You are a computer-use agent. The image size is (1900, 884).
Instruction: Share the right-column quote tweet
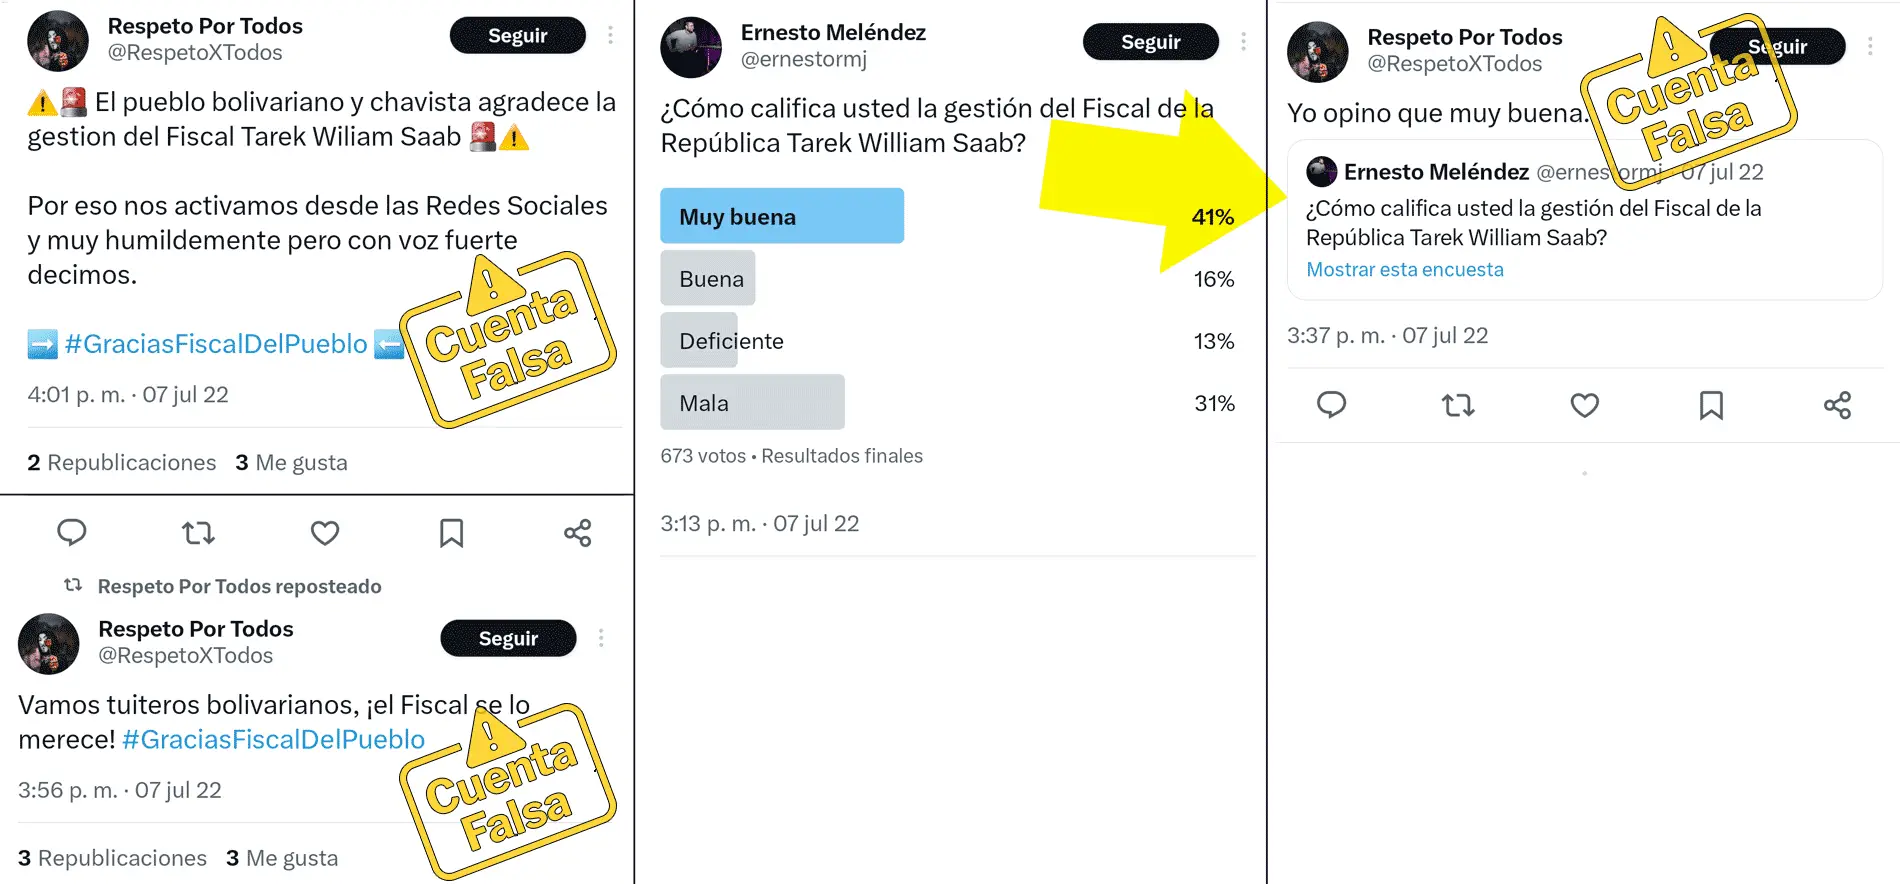1837,405
